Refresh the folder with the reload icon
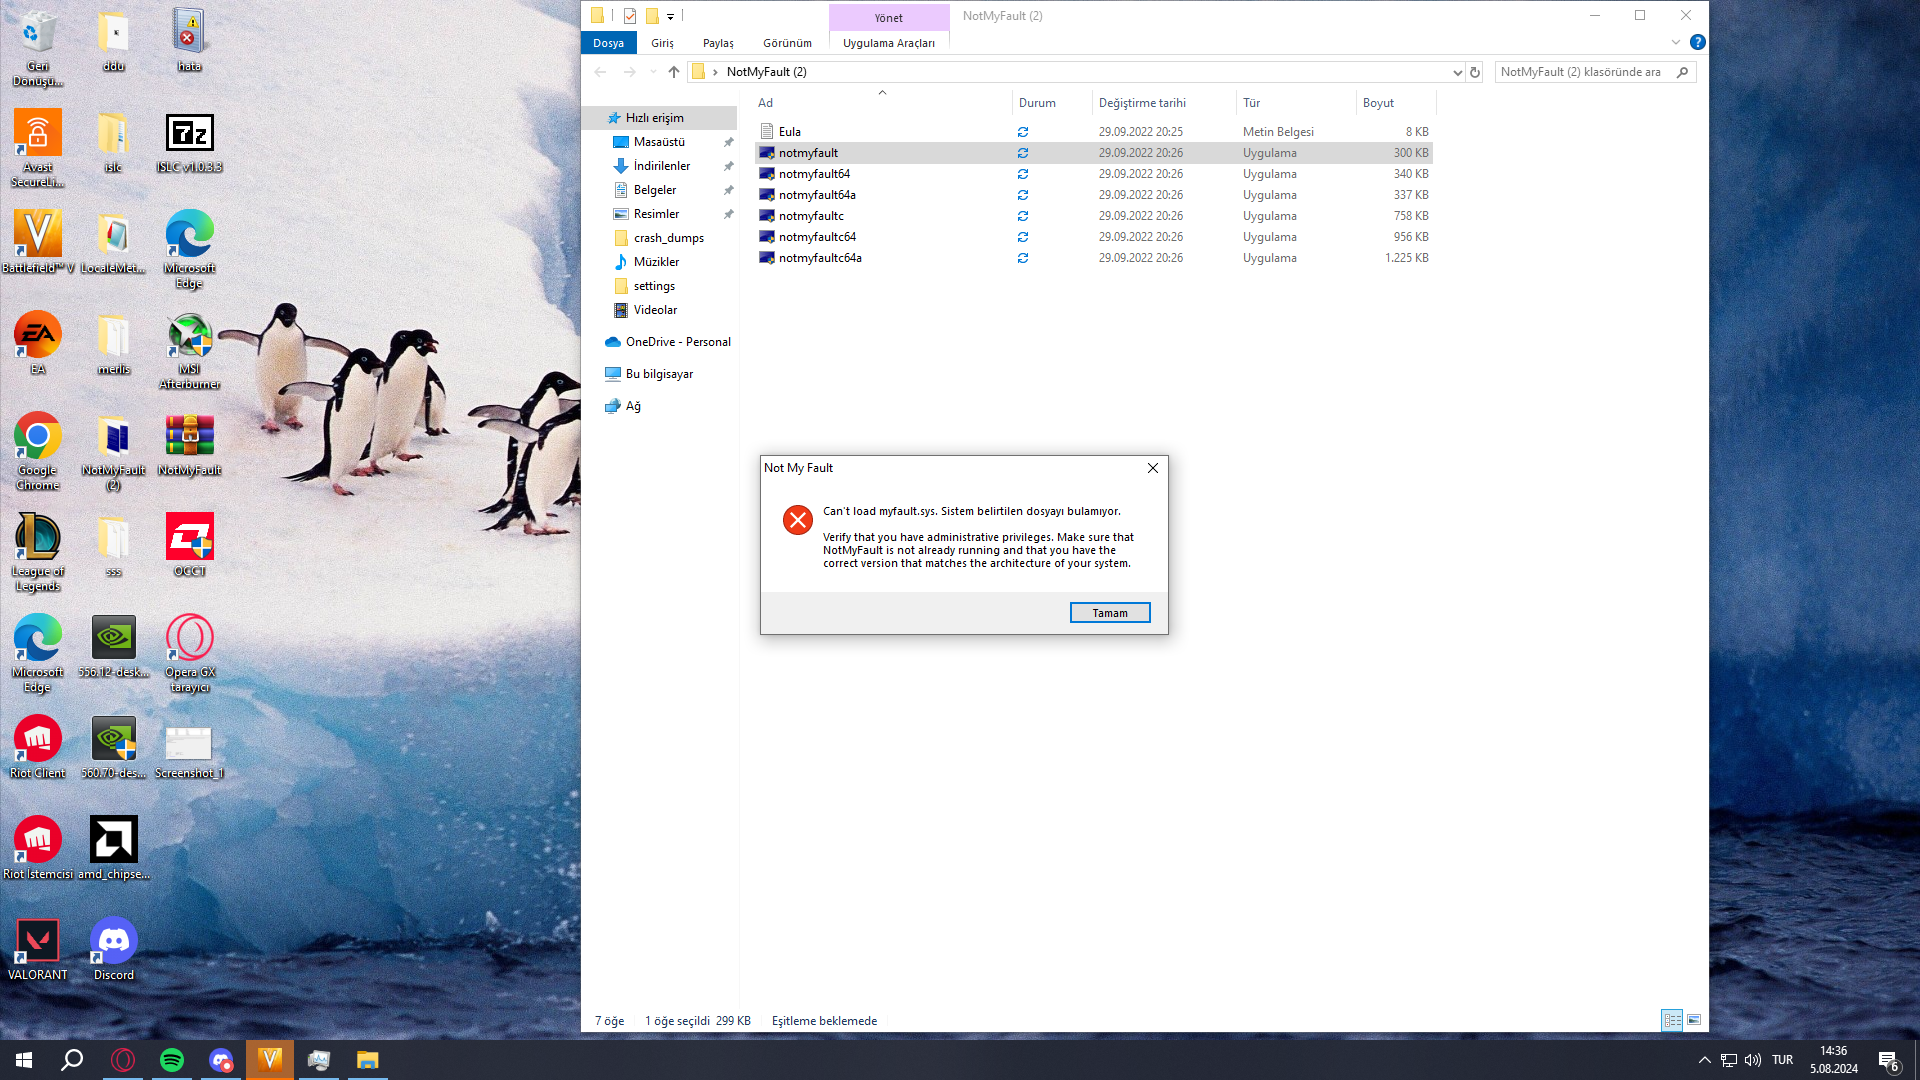The width and height of the screenshot is (1920, 1080). pyautogui.click(x=1474, y=72)
